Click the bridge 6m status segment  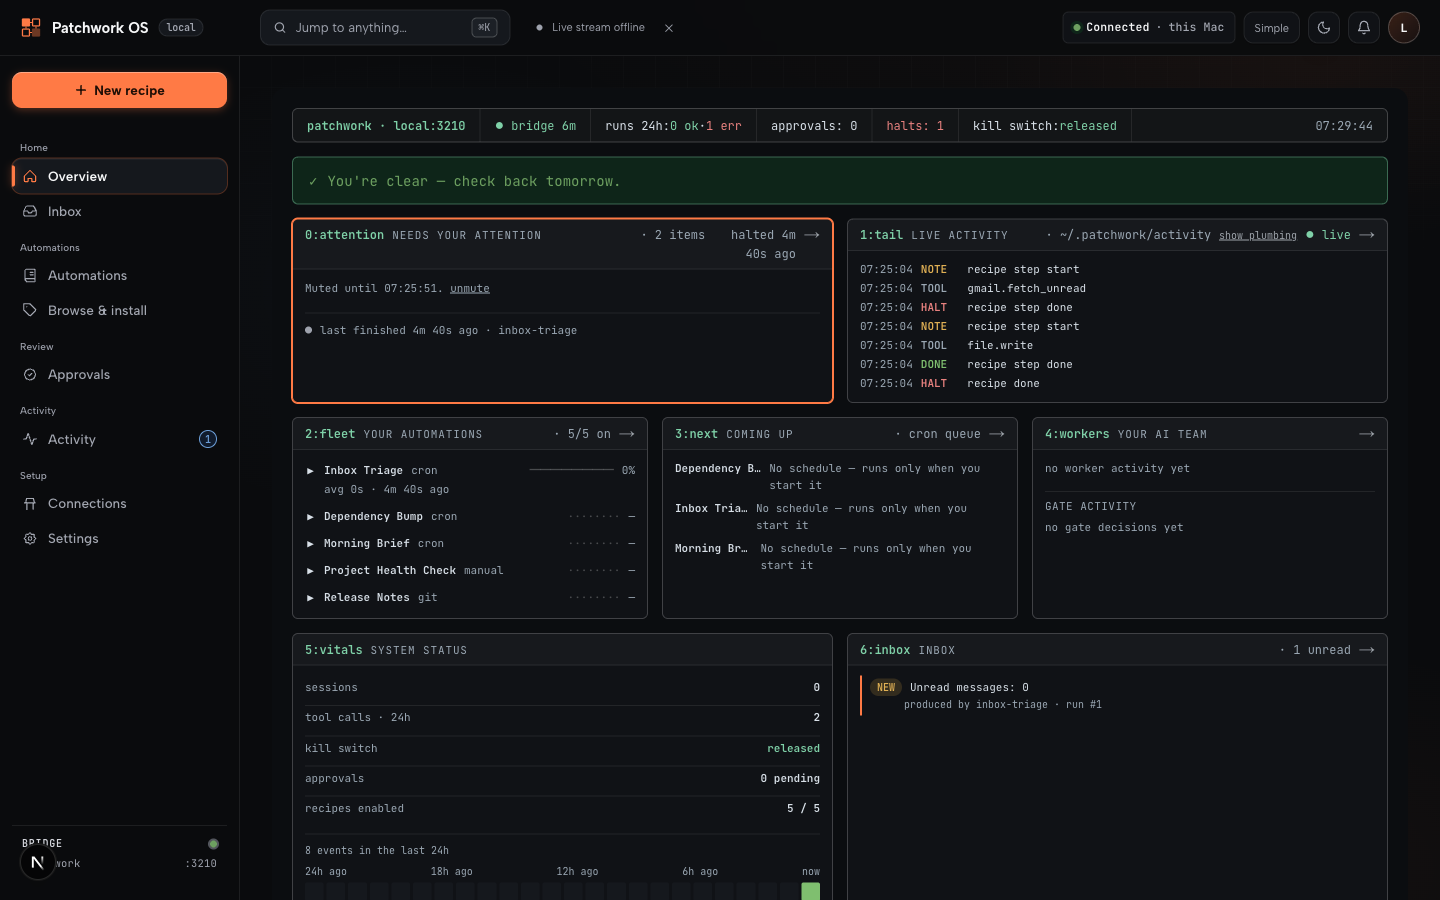pos(535,126)
